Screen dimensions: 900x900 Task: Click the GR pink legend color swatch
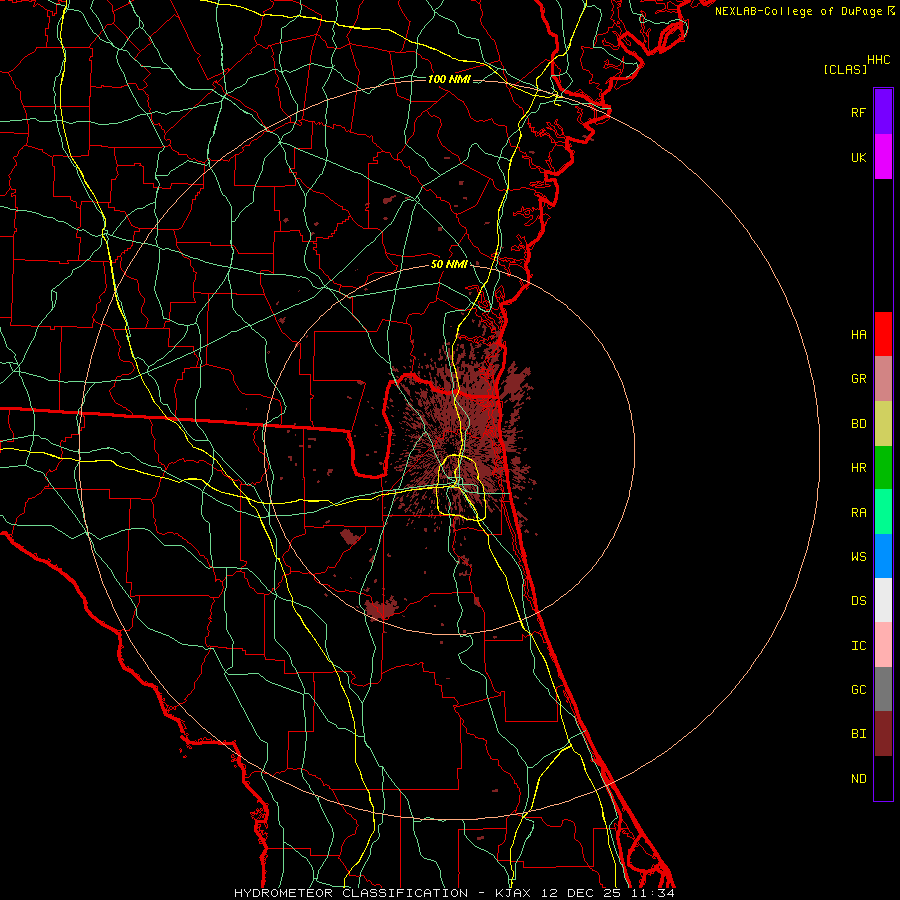[x=883, y=379]
